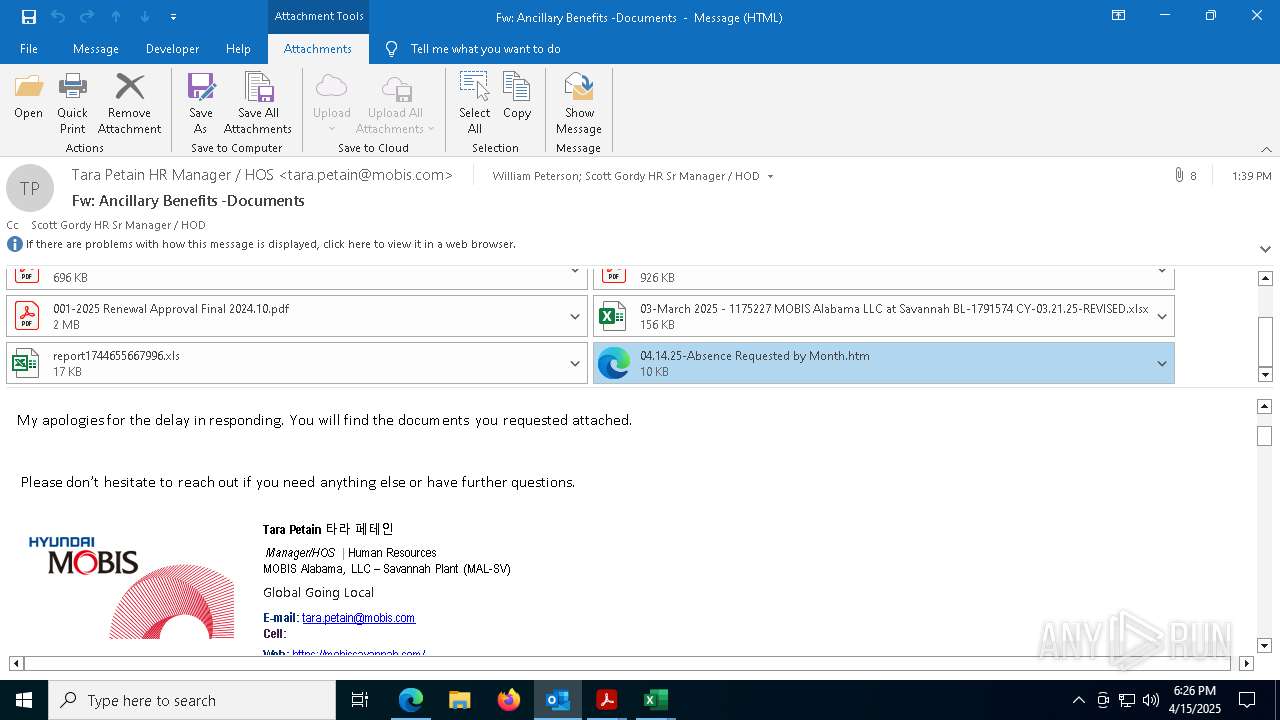Click Show Message in ribbon
1280x720 pixels.
579,104
